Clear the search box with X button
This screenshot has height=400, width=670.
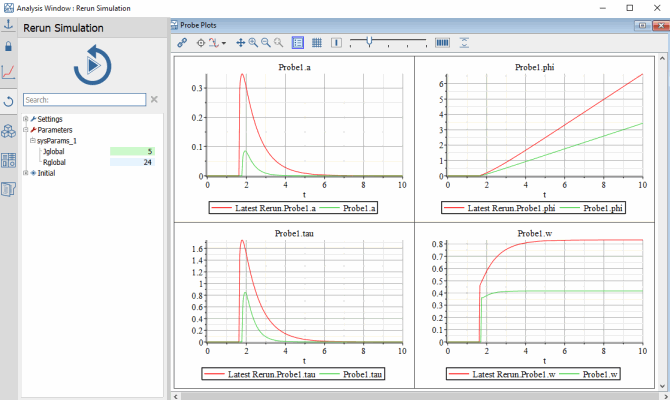pos(154,99)
